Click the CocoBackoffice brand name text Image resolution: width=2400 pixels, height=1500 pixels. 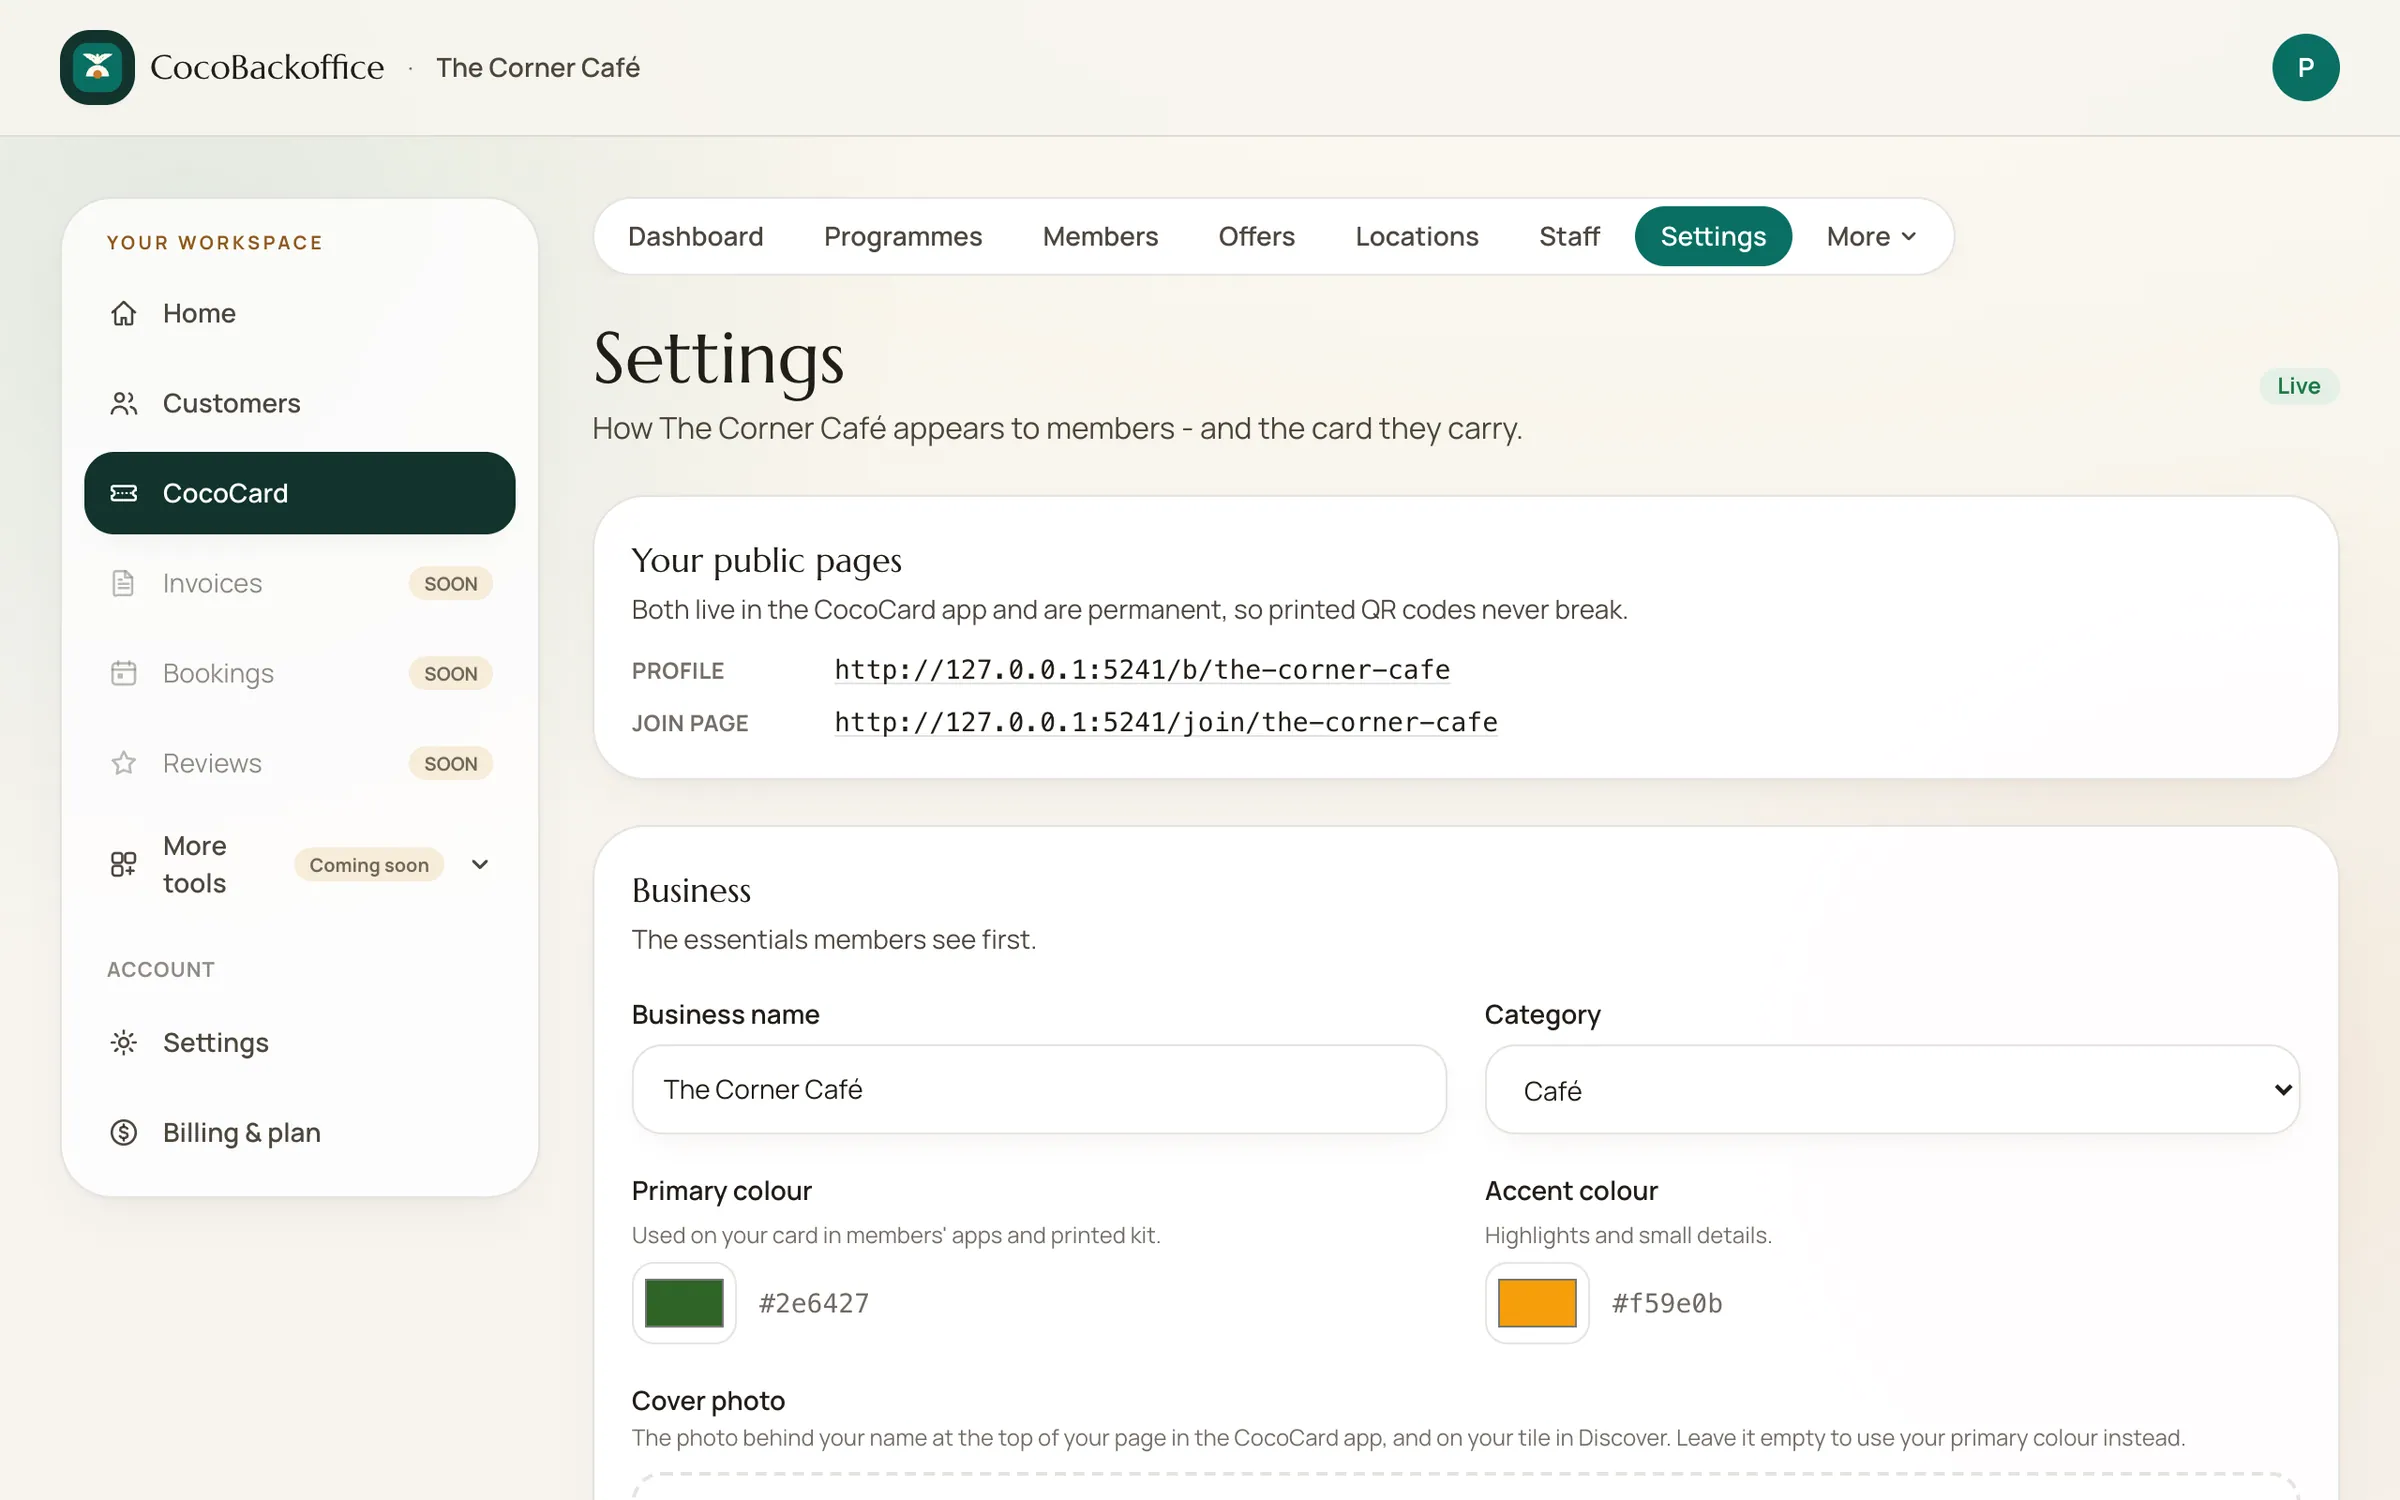(267, 67)
